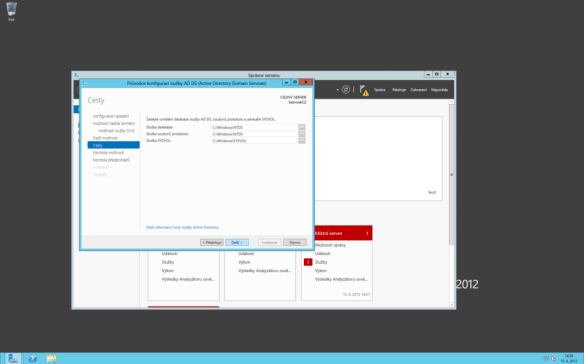This screenshot has width=584, height=364.
Task: Launch PowerShell from the taskbar
Action: (x=33, y=358)
